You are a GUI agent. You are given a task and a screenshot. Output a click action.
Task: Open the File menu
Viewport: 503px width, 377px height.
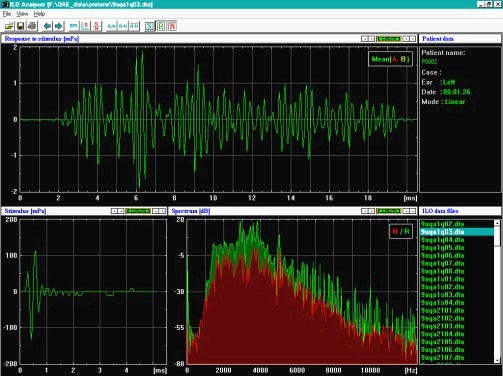7,14
